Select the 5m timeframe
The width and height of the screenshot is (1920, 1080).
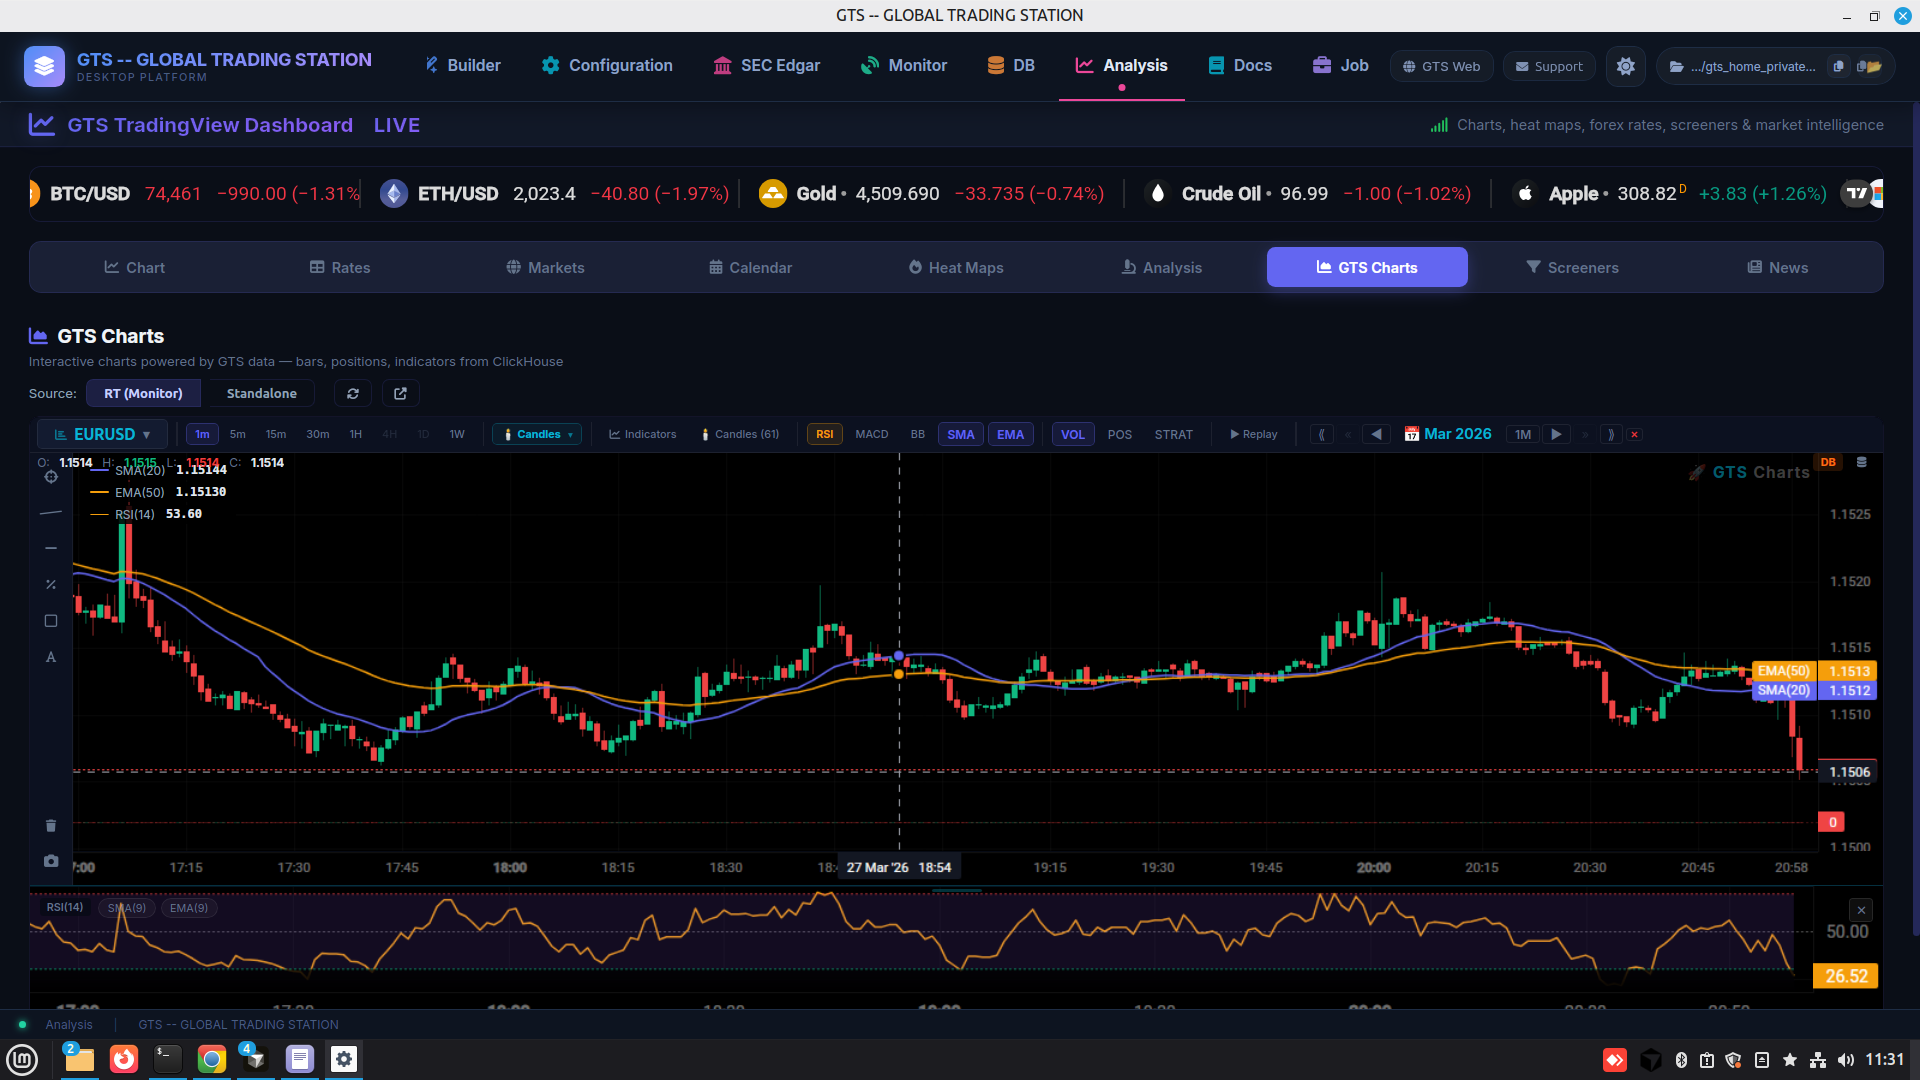coord(238,434)
